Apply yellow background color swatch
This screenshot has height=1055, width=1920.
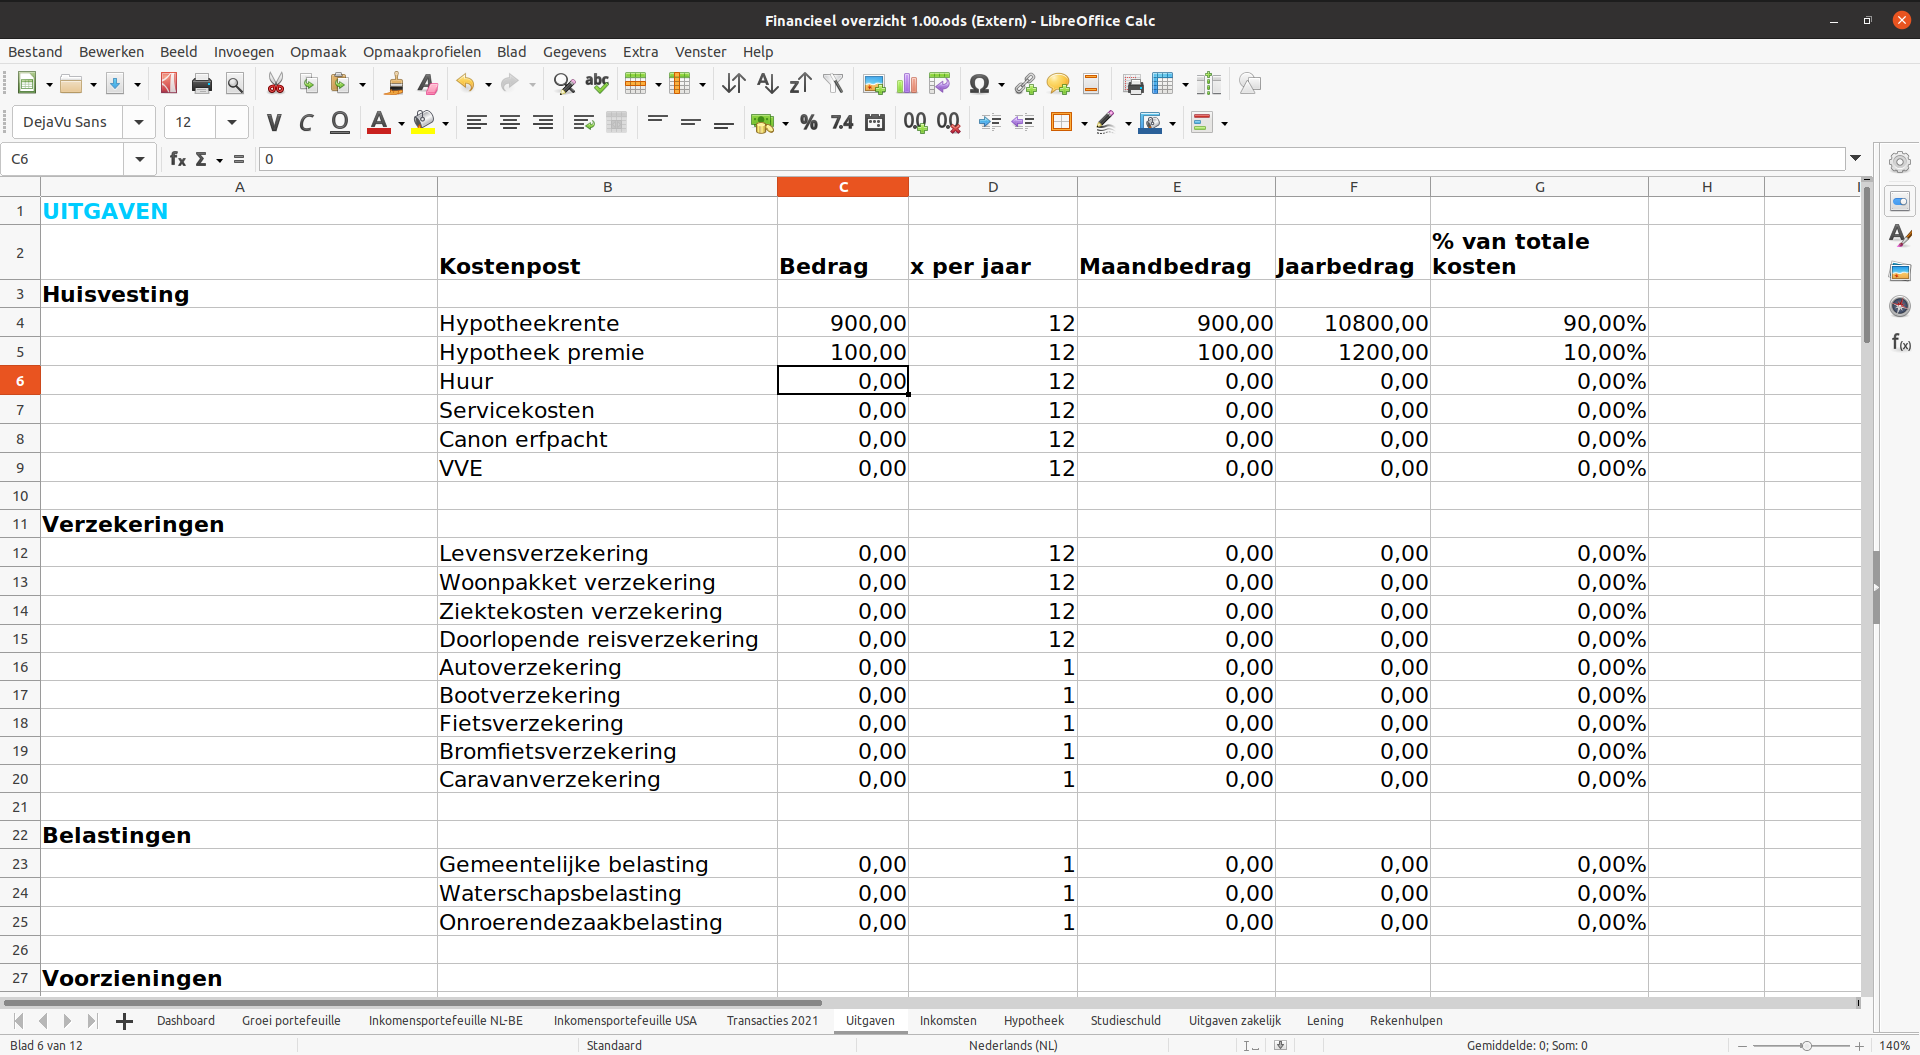pos(423,122)
